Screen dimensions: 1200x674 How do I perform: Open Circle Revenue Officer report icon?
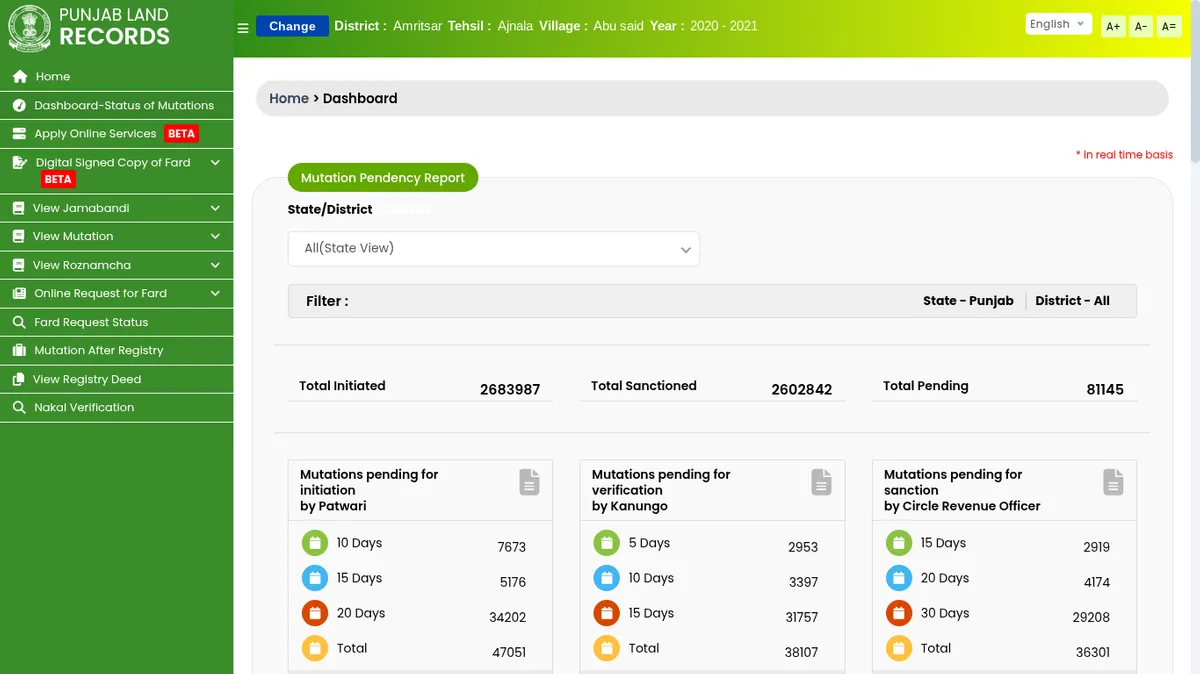(1113, 482)
